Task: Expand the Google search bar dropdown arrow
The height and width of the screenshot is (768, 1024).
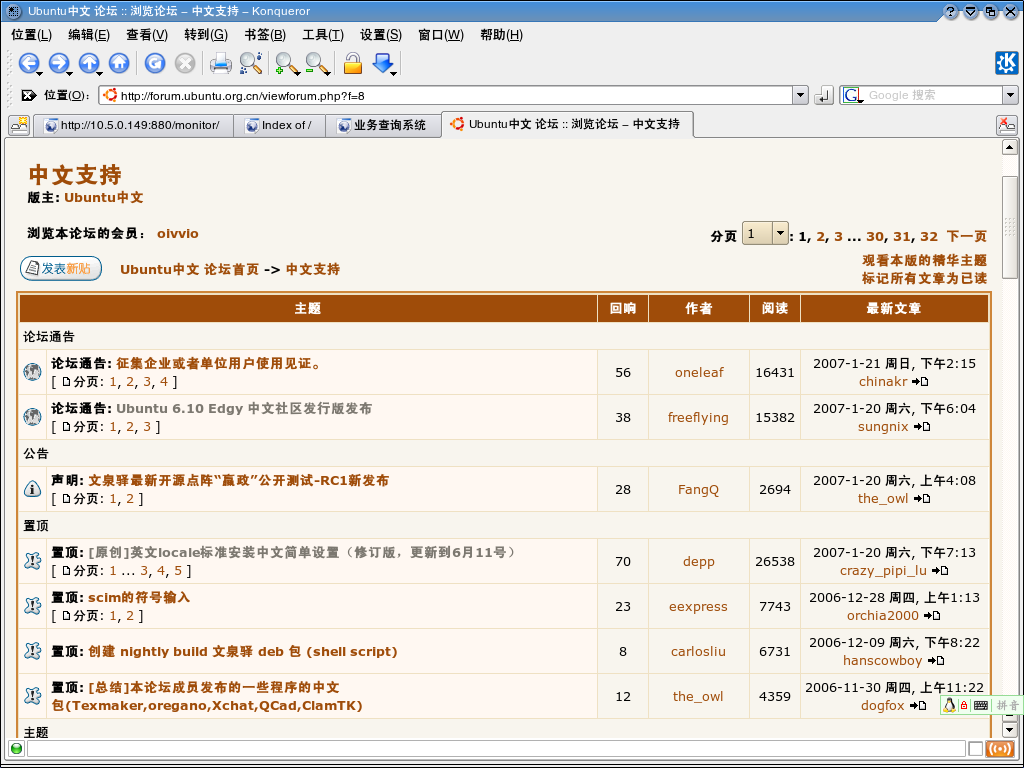Action: coord(1010,95)
